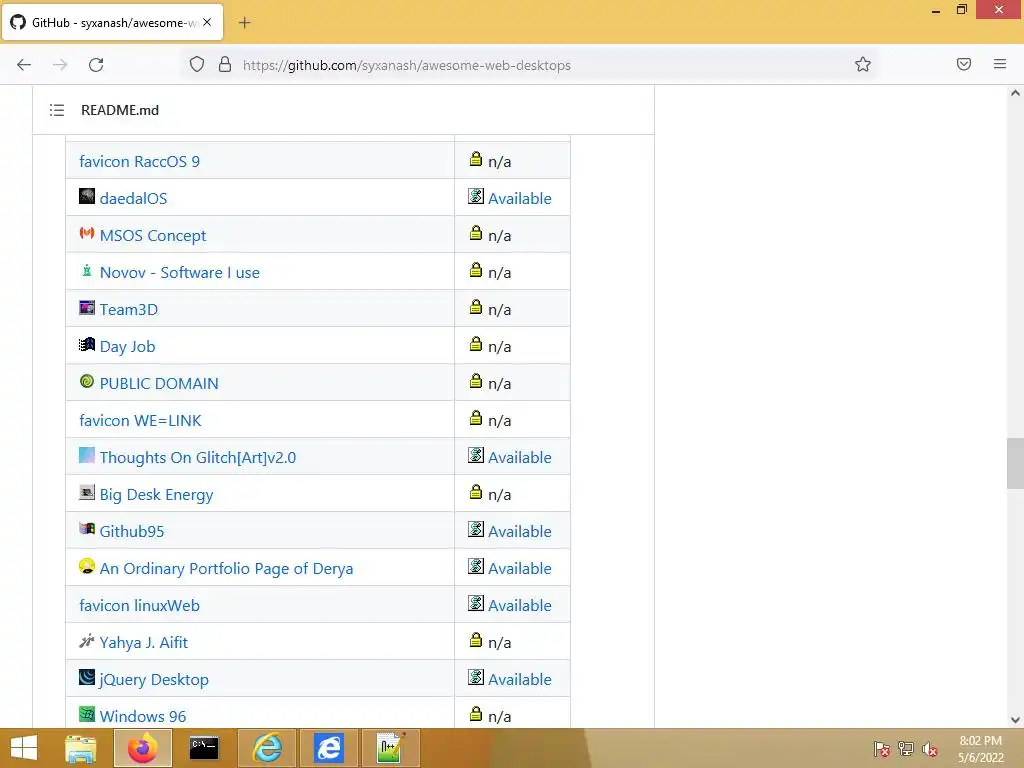Open the Command Prompt taskbar icon
Image resolution: width=1024 pixels, height=768 pixels.
coord(204,748)
